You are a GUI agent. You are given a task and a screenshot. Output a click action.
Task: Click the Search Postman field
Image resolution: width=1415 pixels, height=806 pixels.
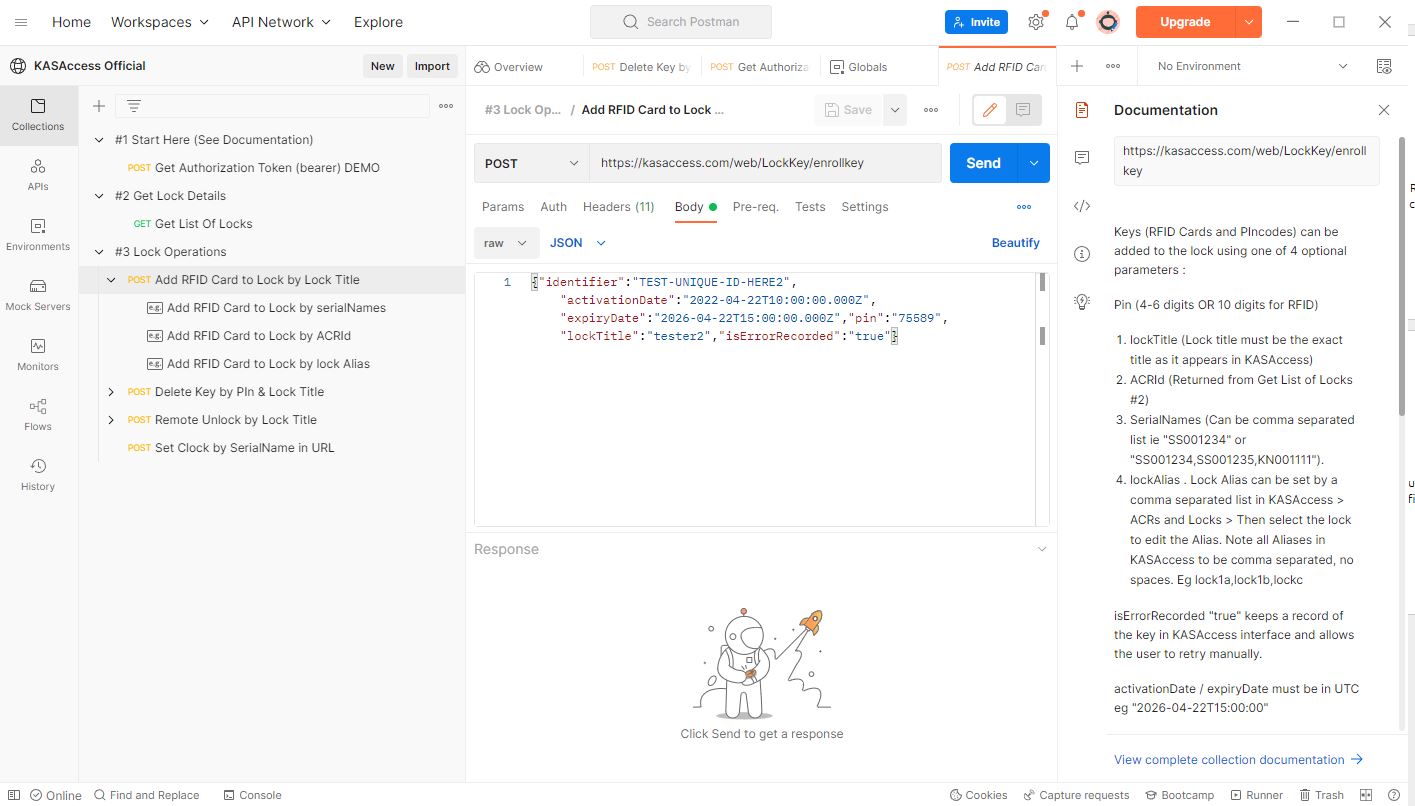point(680,22)
